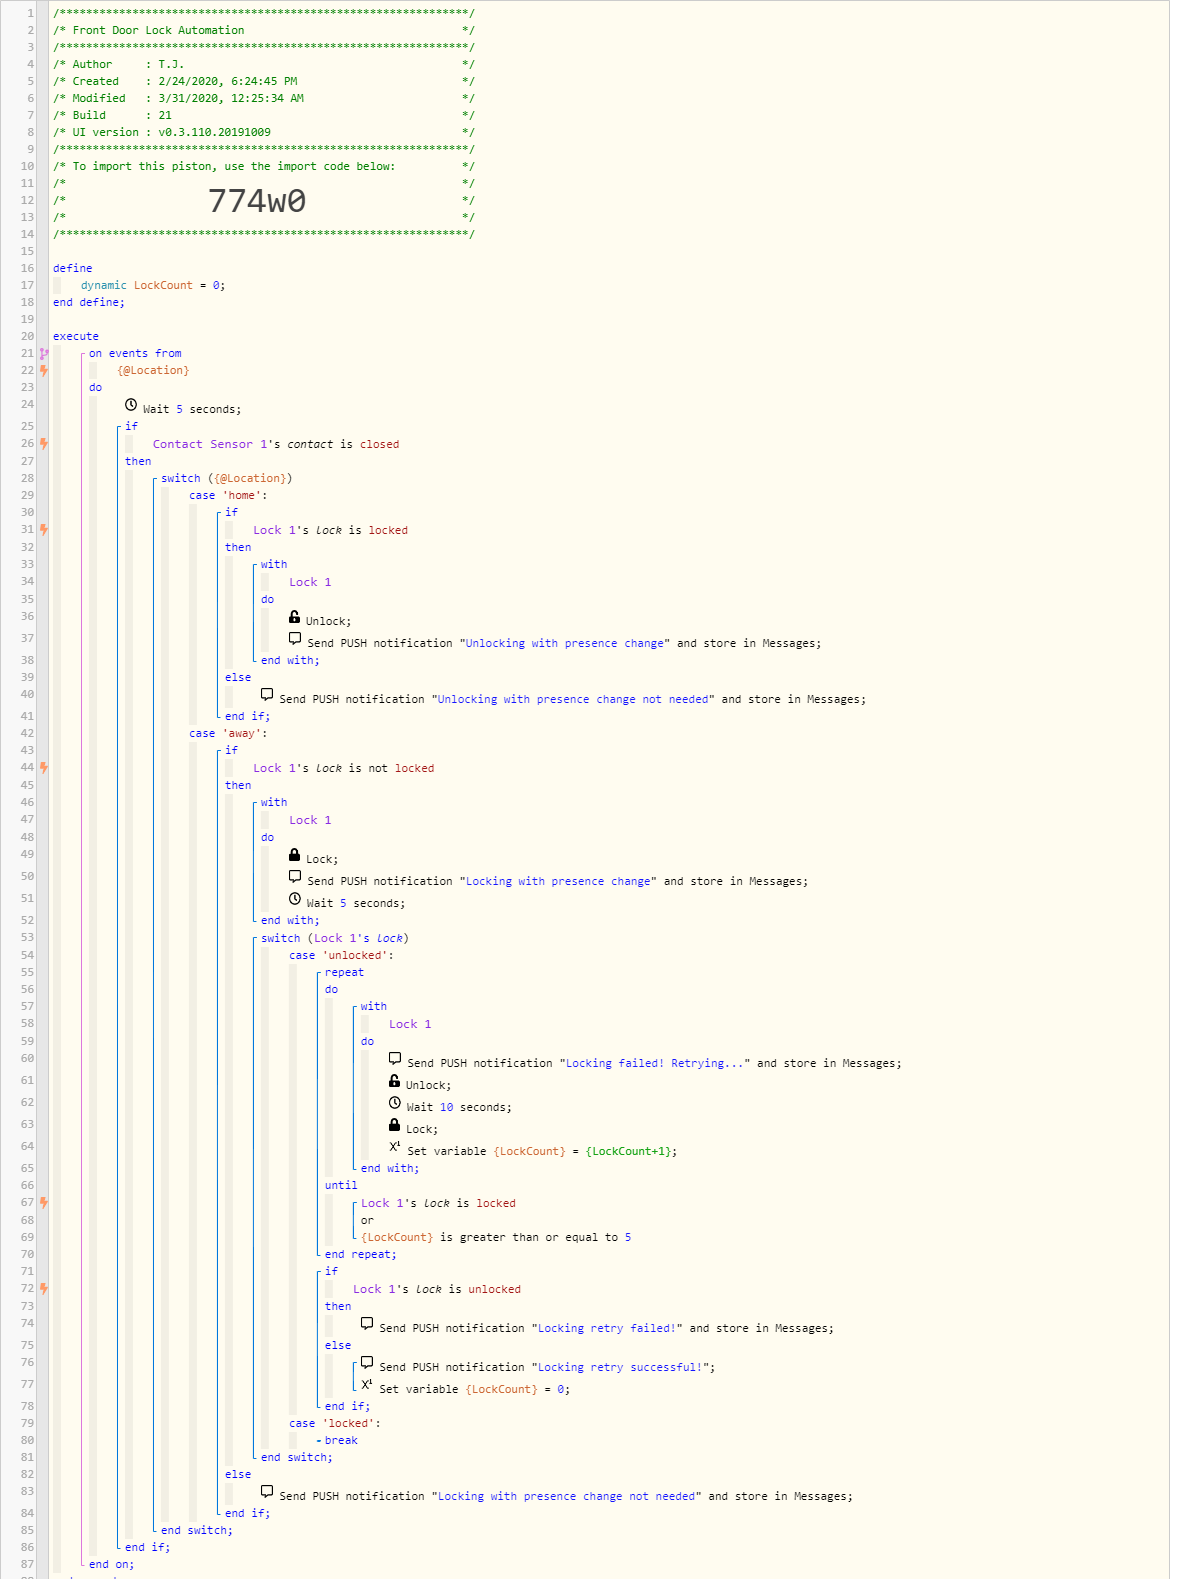Image resolution: width=1178 pixels, height=1579 pixels.
Task: Click the lightning bolt icon beside line 67
Action: point(44,1203)
